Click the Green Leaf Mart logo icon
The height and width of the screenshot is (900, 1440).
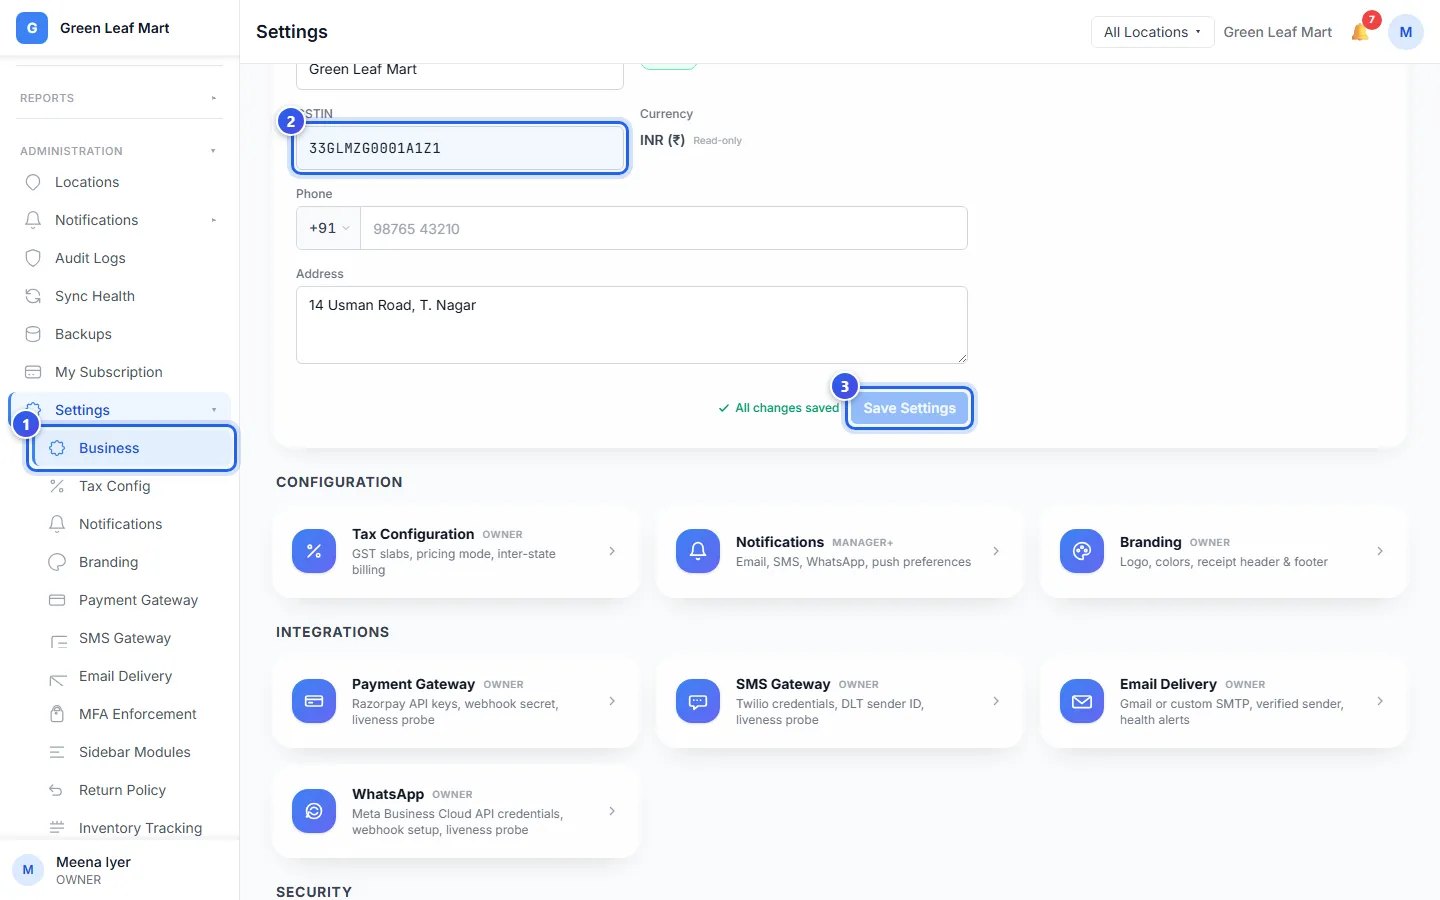coord(32,28)
